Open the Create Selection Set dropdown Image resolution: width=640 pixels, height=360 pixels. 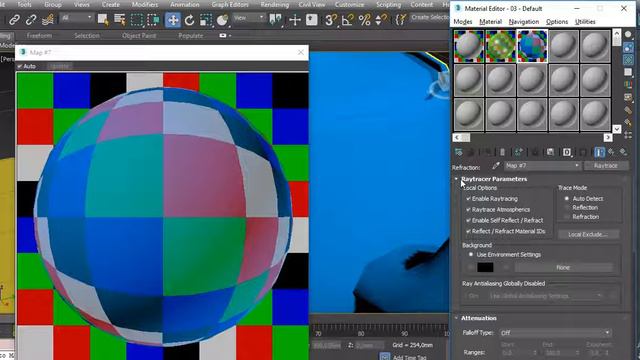click(429, 18)
